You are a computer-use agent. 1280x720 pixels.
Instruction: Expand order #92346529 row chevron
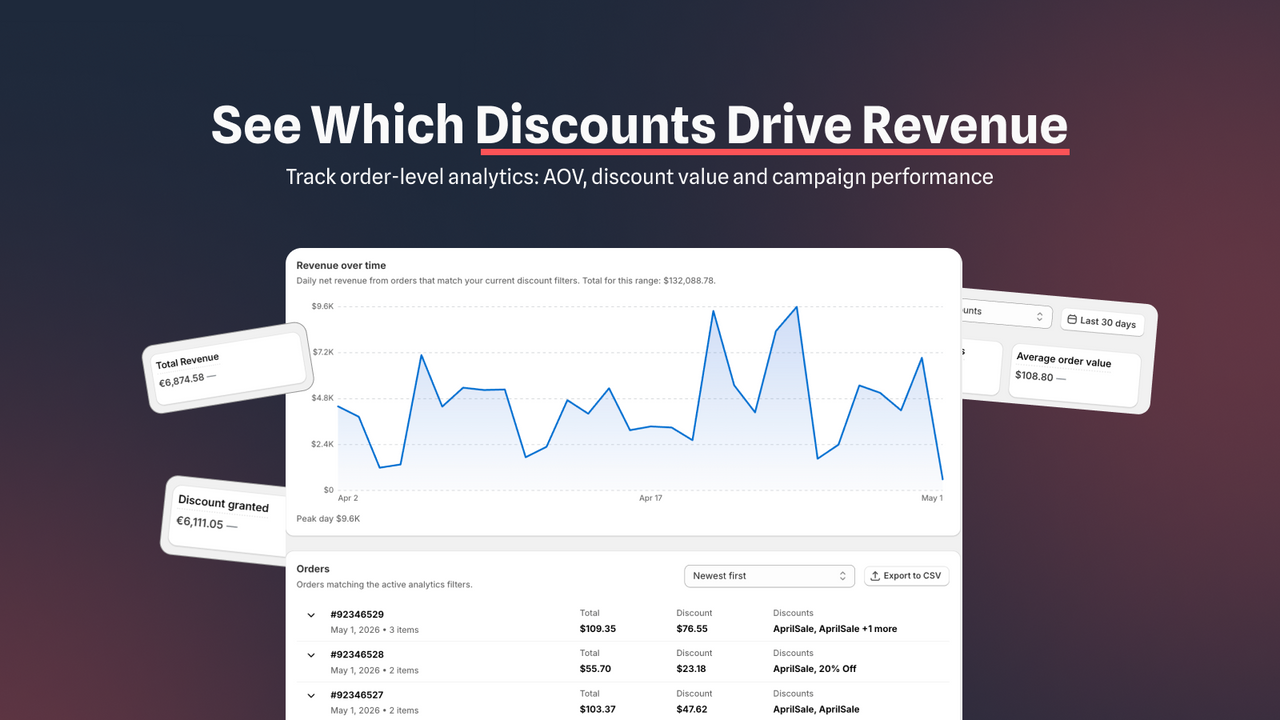[x=311, y=615]
